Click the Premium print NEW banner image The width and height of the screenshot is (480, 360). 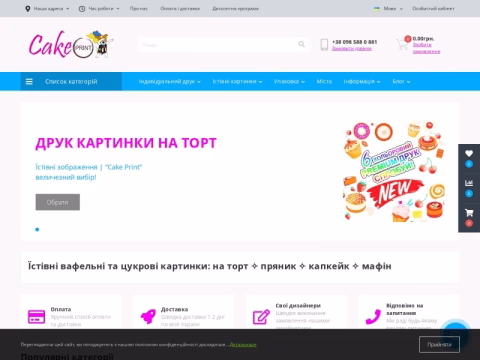click(x=394, y=171)
